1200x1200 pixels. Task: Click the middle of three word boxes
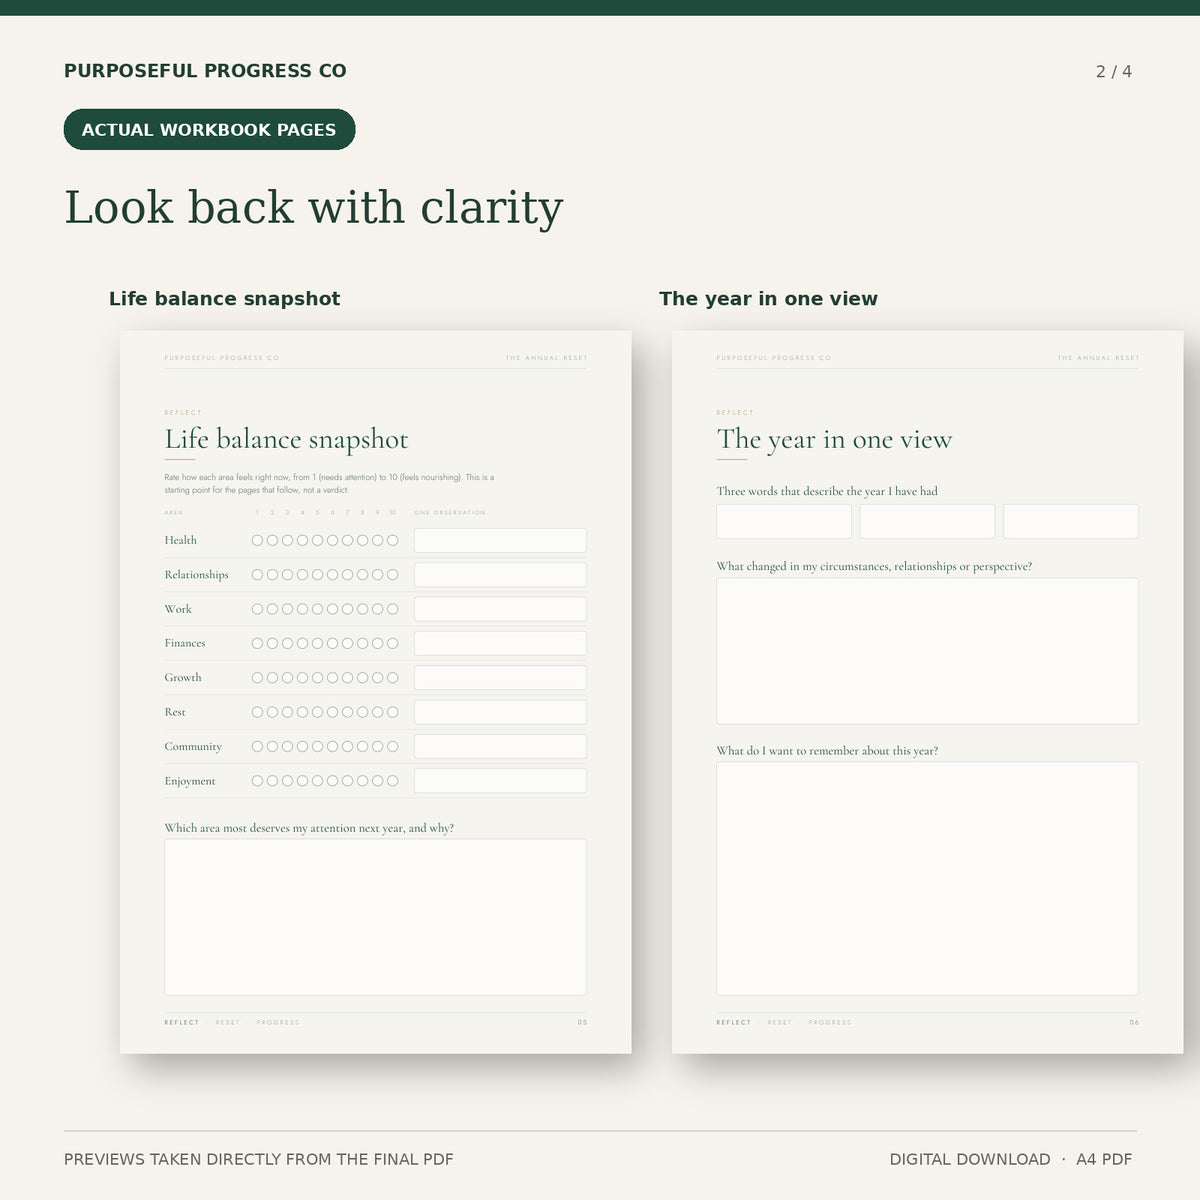point(927,521)
